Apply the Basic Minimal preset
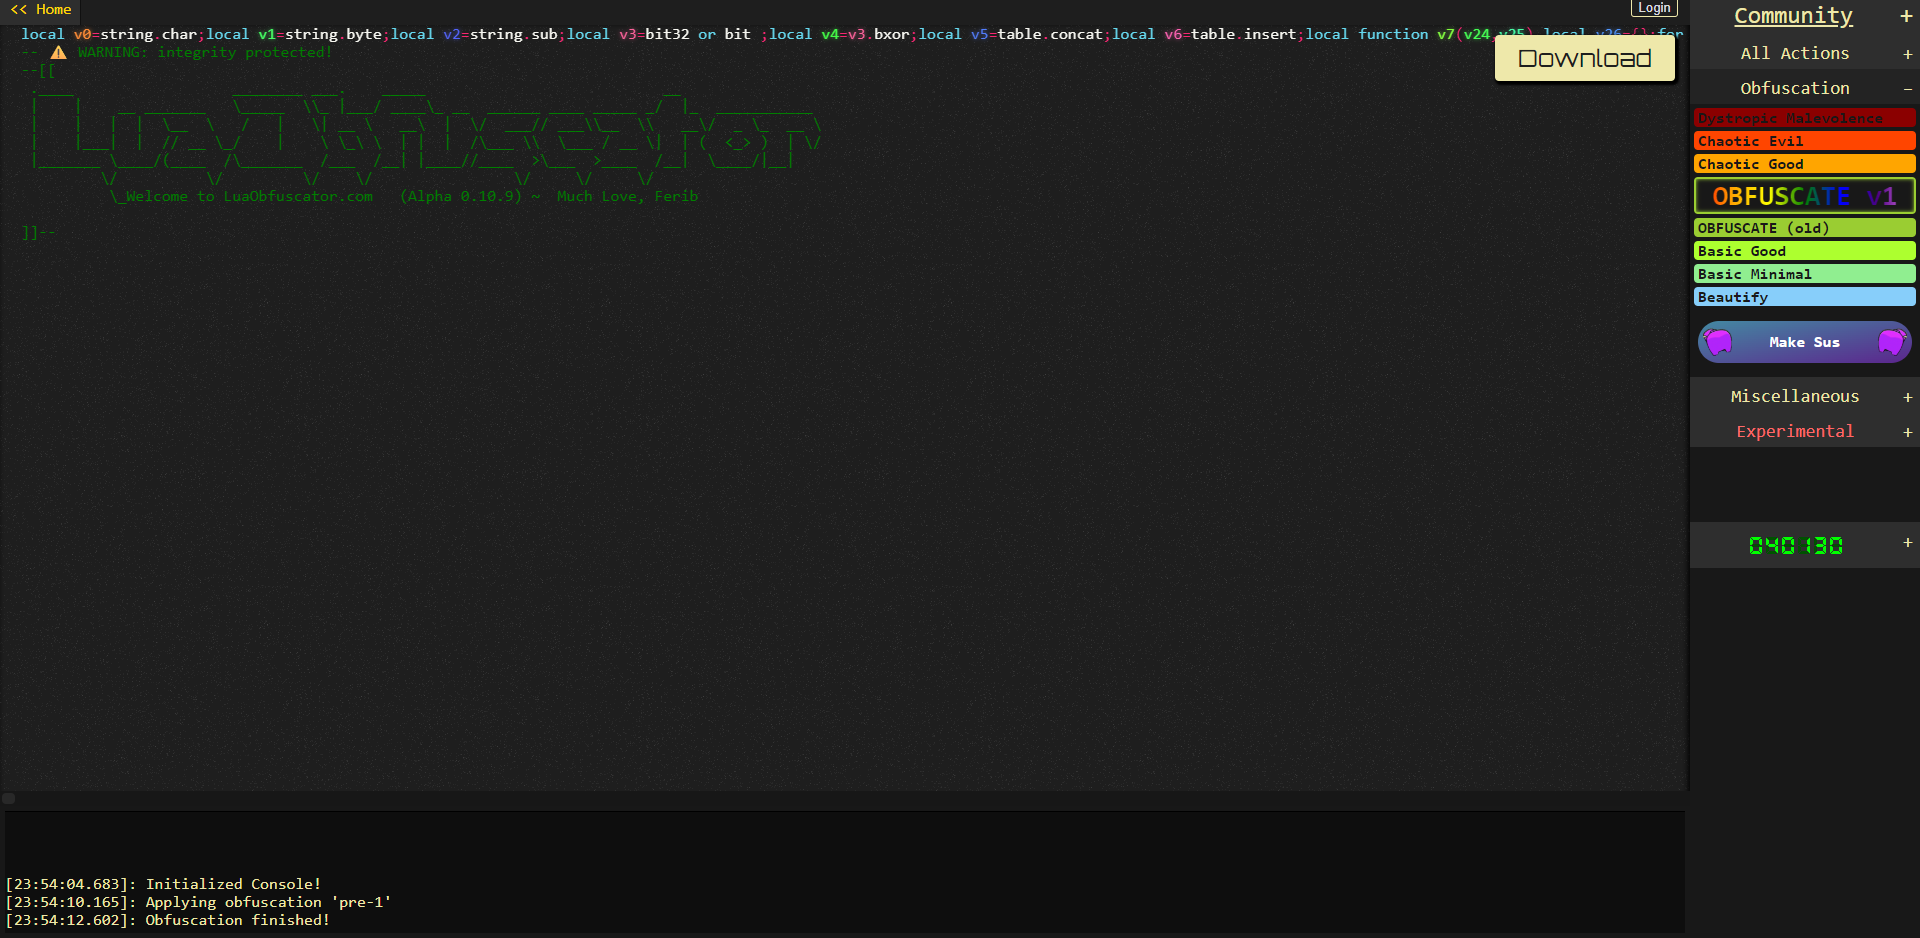Viewport: 1920px width, 938px height. pyautogui.click(x=1804, y=274)
